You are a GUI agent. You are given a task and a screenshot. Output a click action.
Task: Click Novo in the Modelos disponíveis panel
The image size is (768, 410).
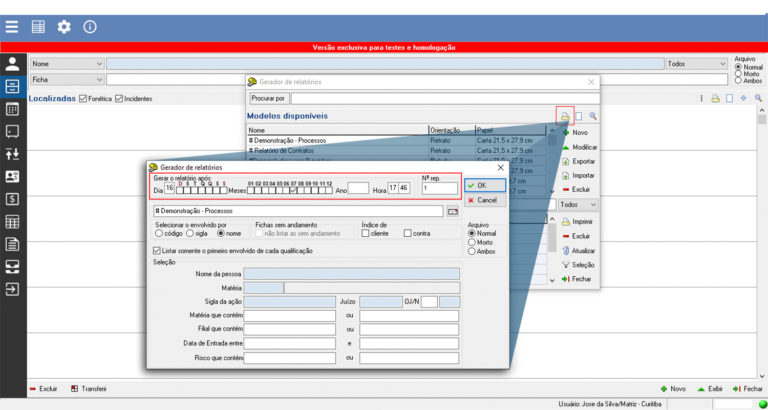tap(576, 133)
